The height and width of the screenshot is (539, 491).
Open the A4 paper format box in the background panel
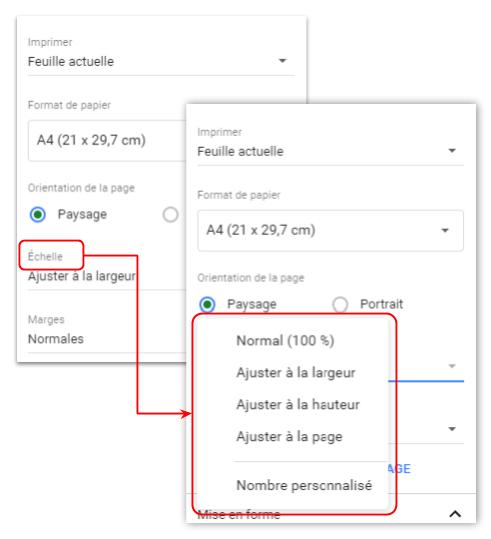(x=107, y=141)
